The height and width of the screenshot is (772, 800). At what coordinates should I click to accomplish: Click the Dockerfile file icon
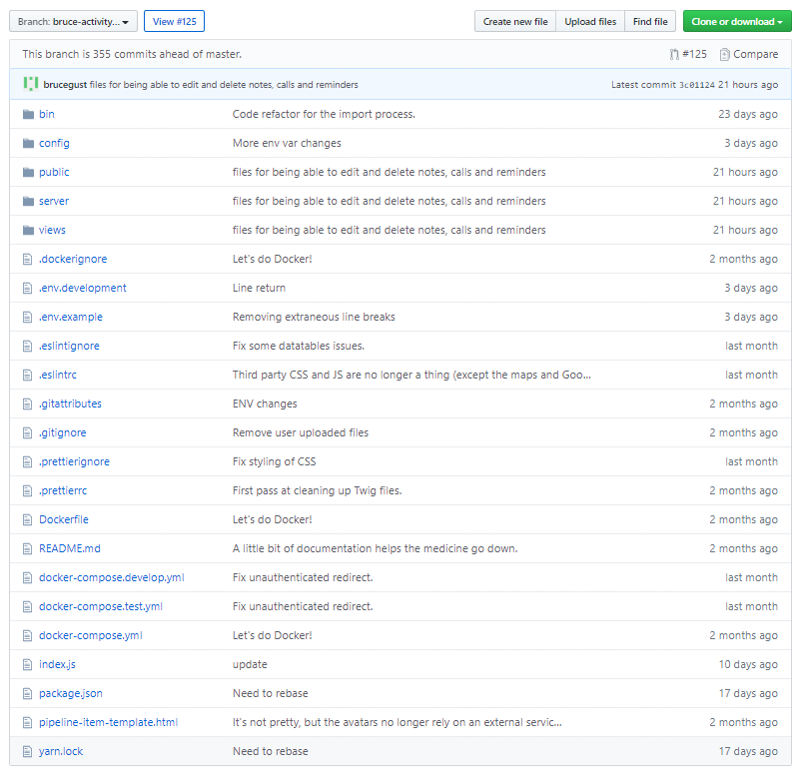coord(28,520)
